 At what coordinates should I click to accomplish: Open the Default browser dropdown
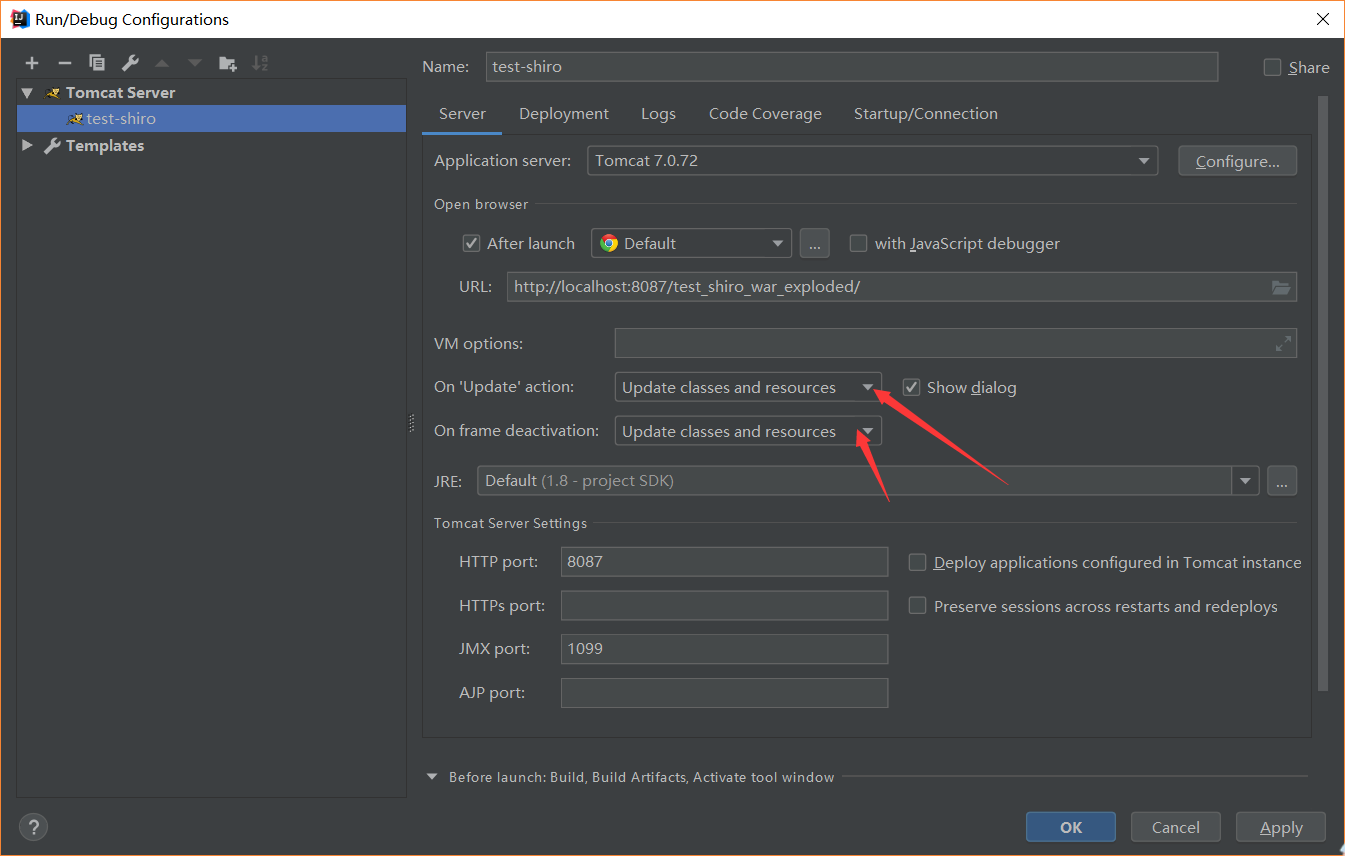click(x=691, y=243)
